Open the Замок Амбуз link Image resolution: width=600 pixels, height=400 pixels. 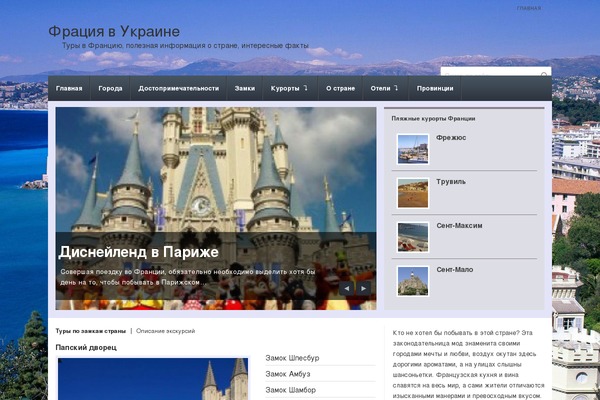[288, 374]
